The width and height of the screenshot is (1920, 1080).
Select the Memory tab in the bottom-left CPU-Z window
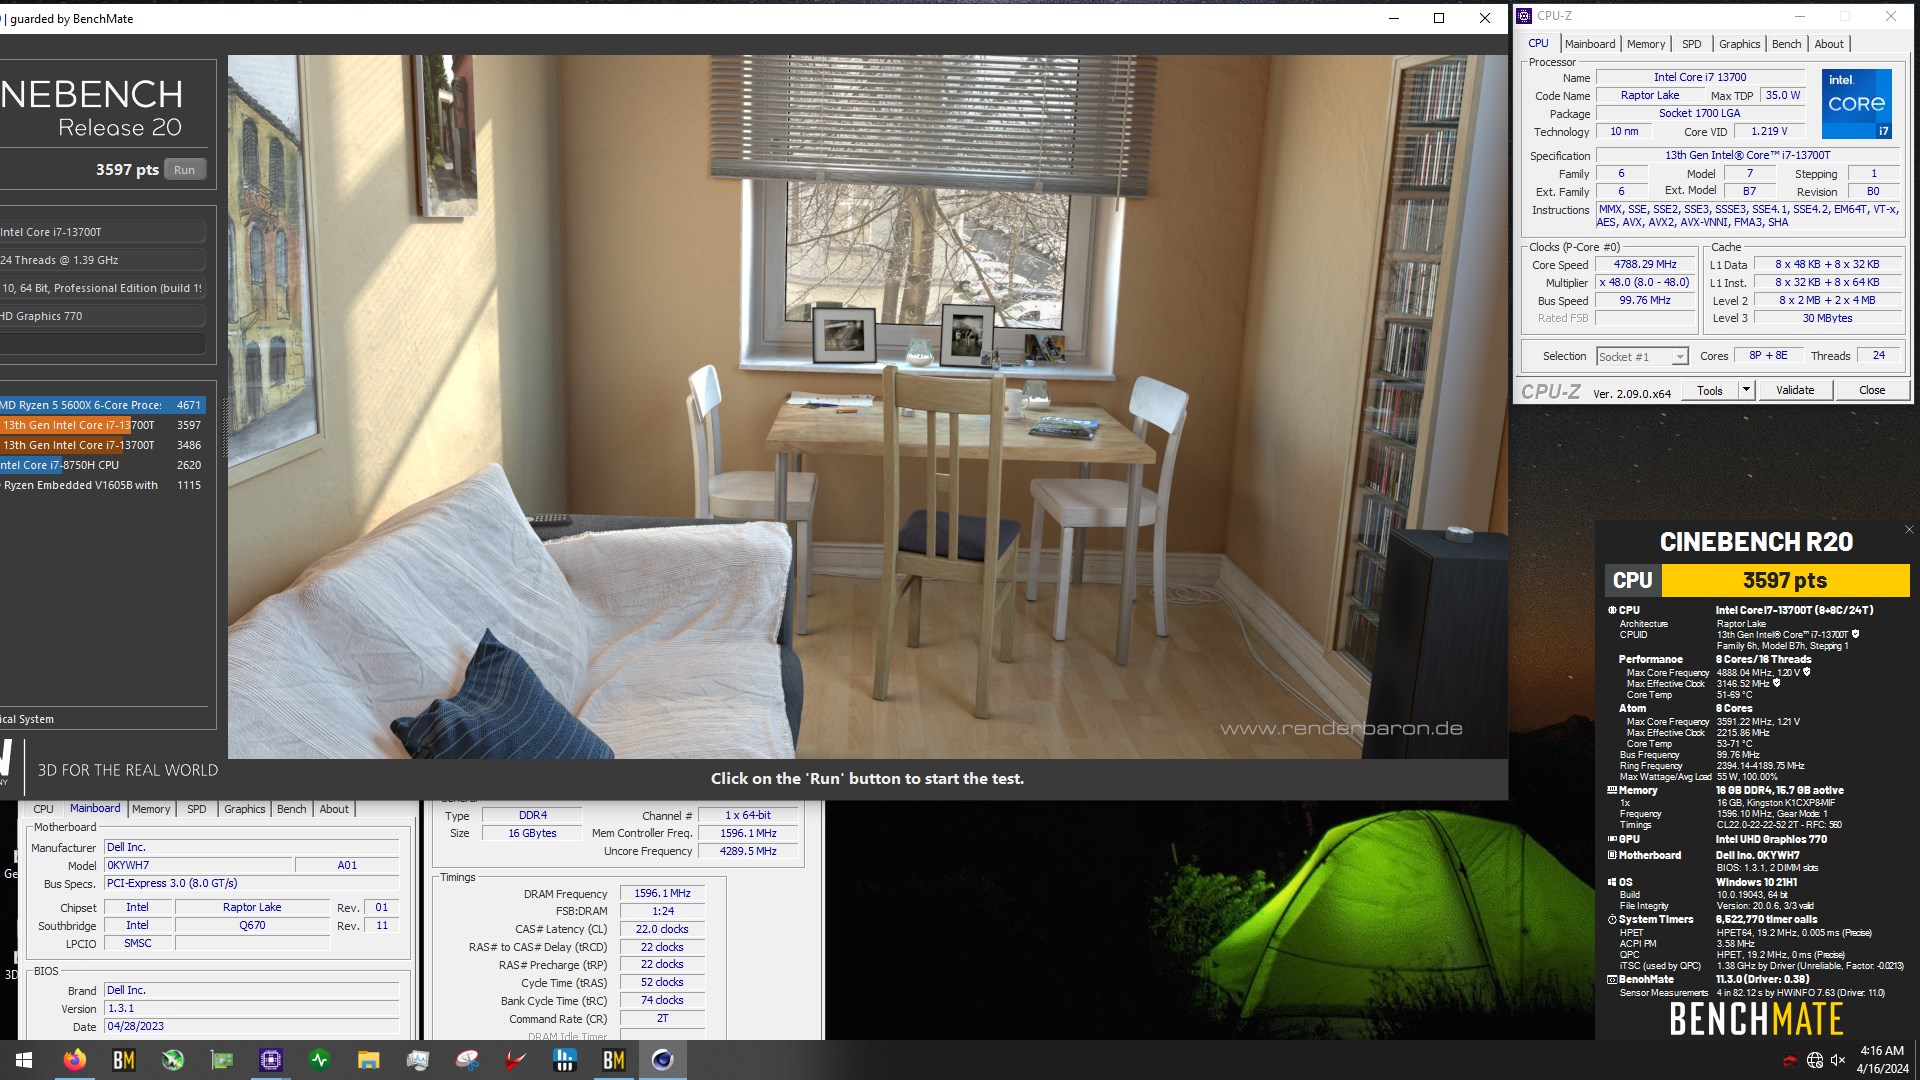[x=151, y=809]
